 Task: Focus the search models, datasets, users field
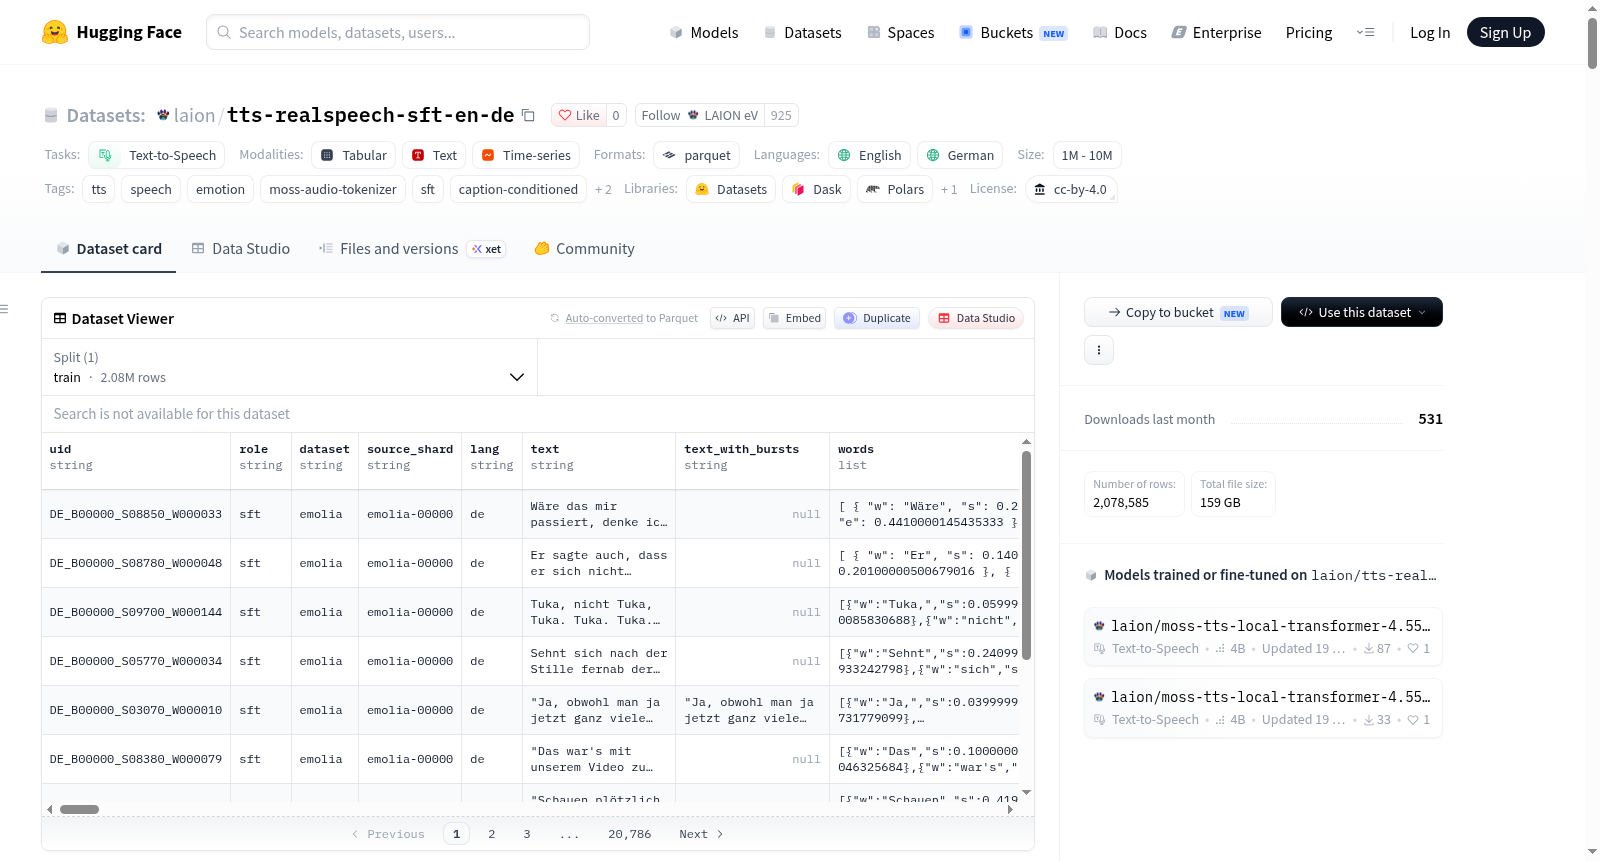point(398,32)
